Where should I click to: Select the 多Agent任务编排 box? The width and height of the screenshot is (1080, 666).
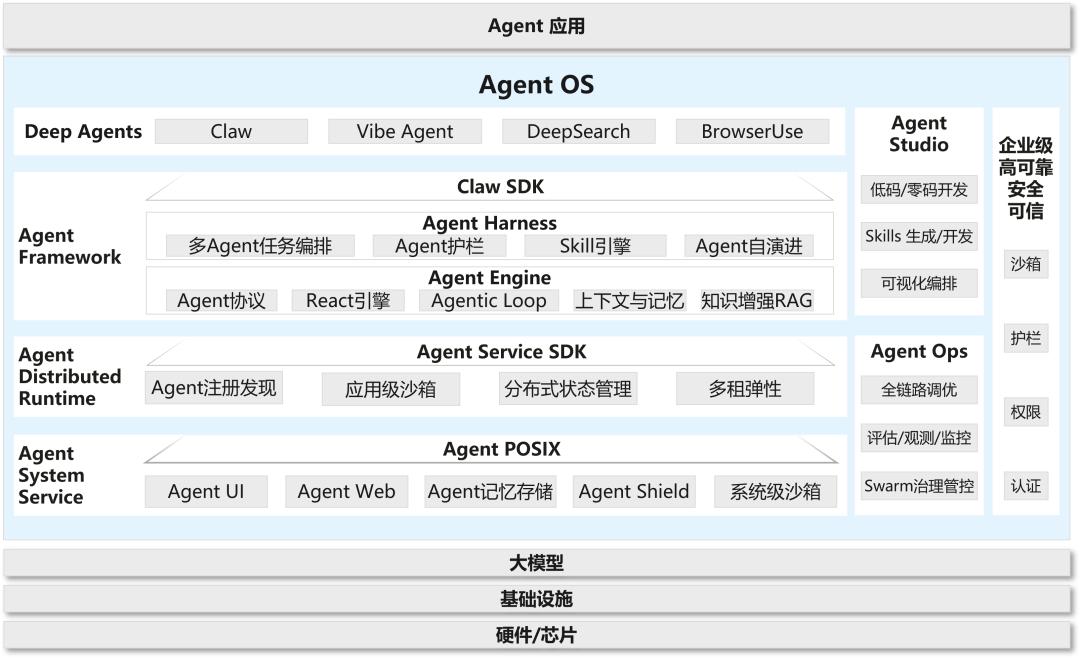(260, 246)
